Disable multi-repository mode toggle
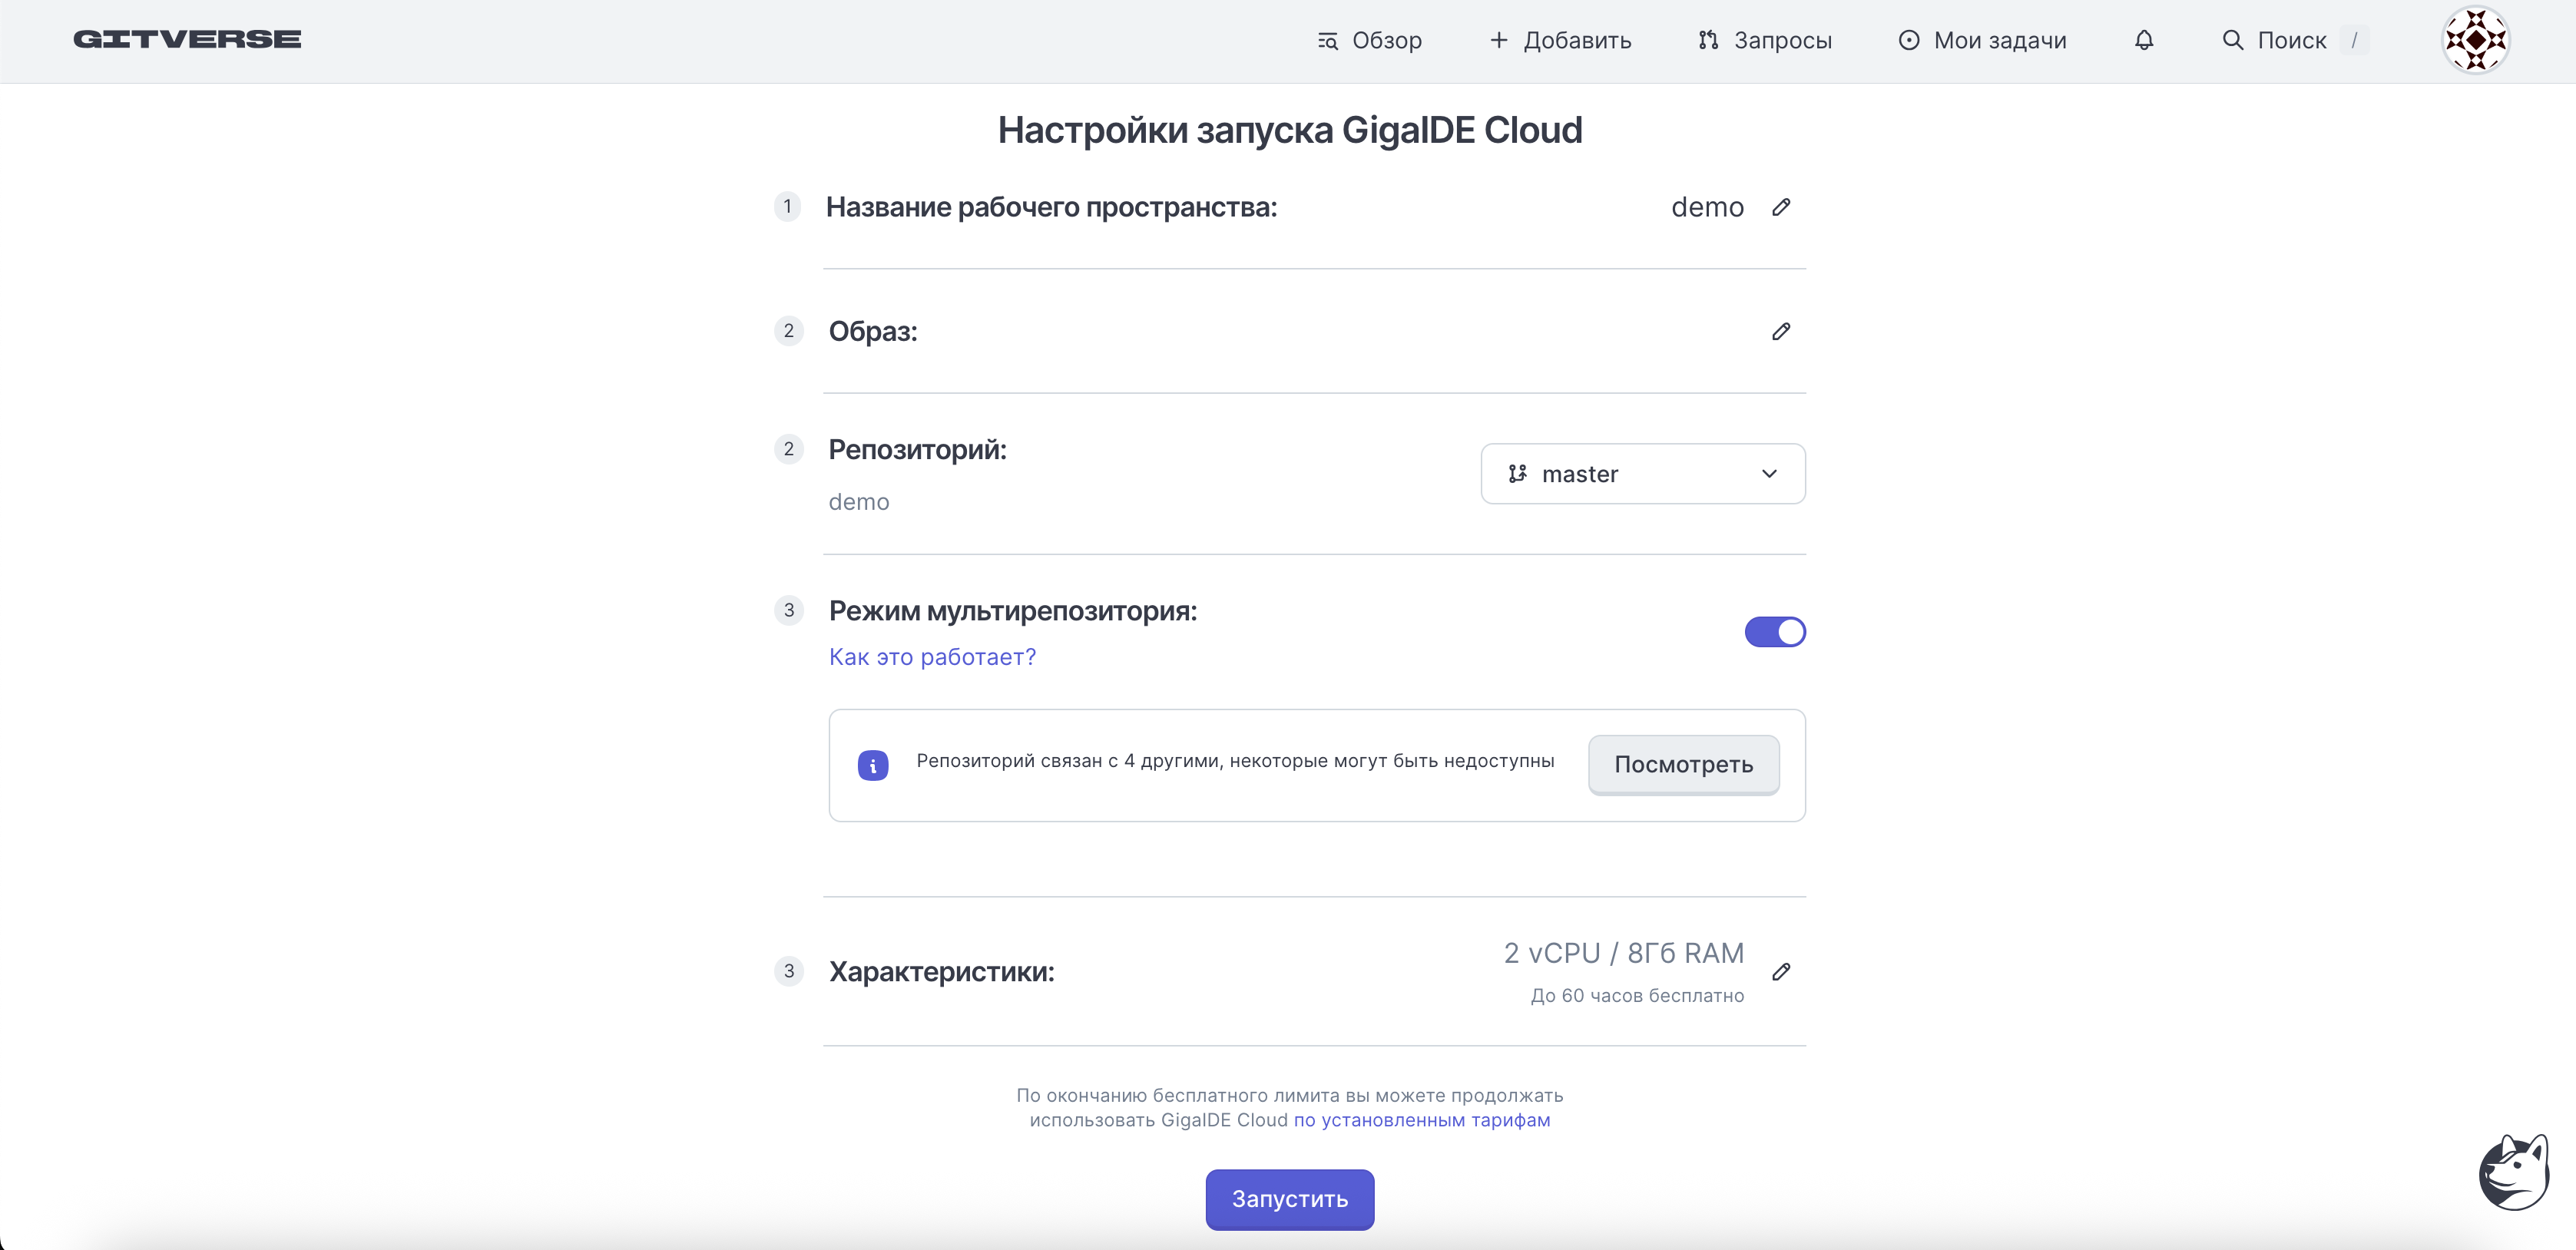This screenshot has width=2576, height=1250. point(1775,632)
